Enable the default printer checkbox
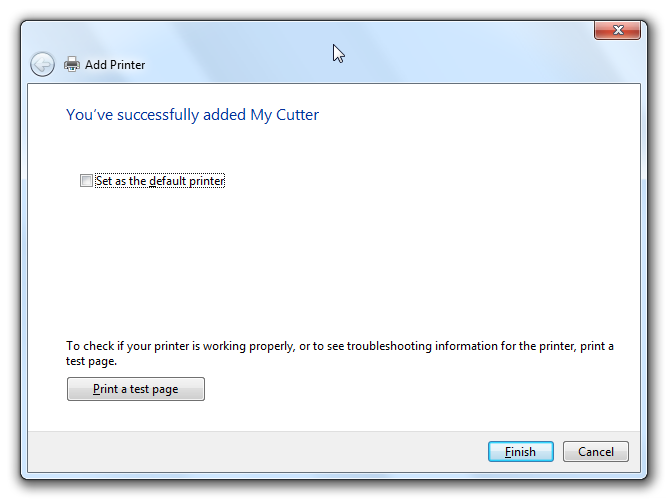This screenshot has width=668, height=500. pyautogui.click(x=86, y=181)
